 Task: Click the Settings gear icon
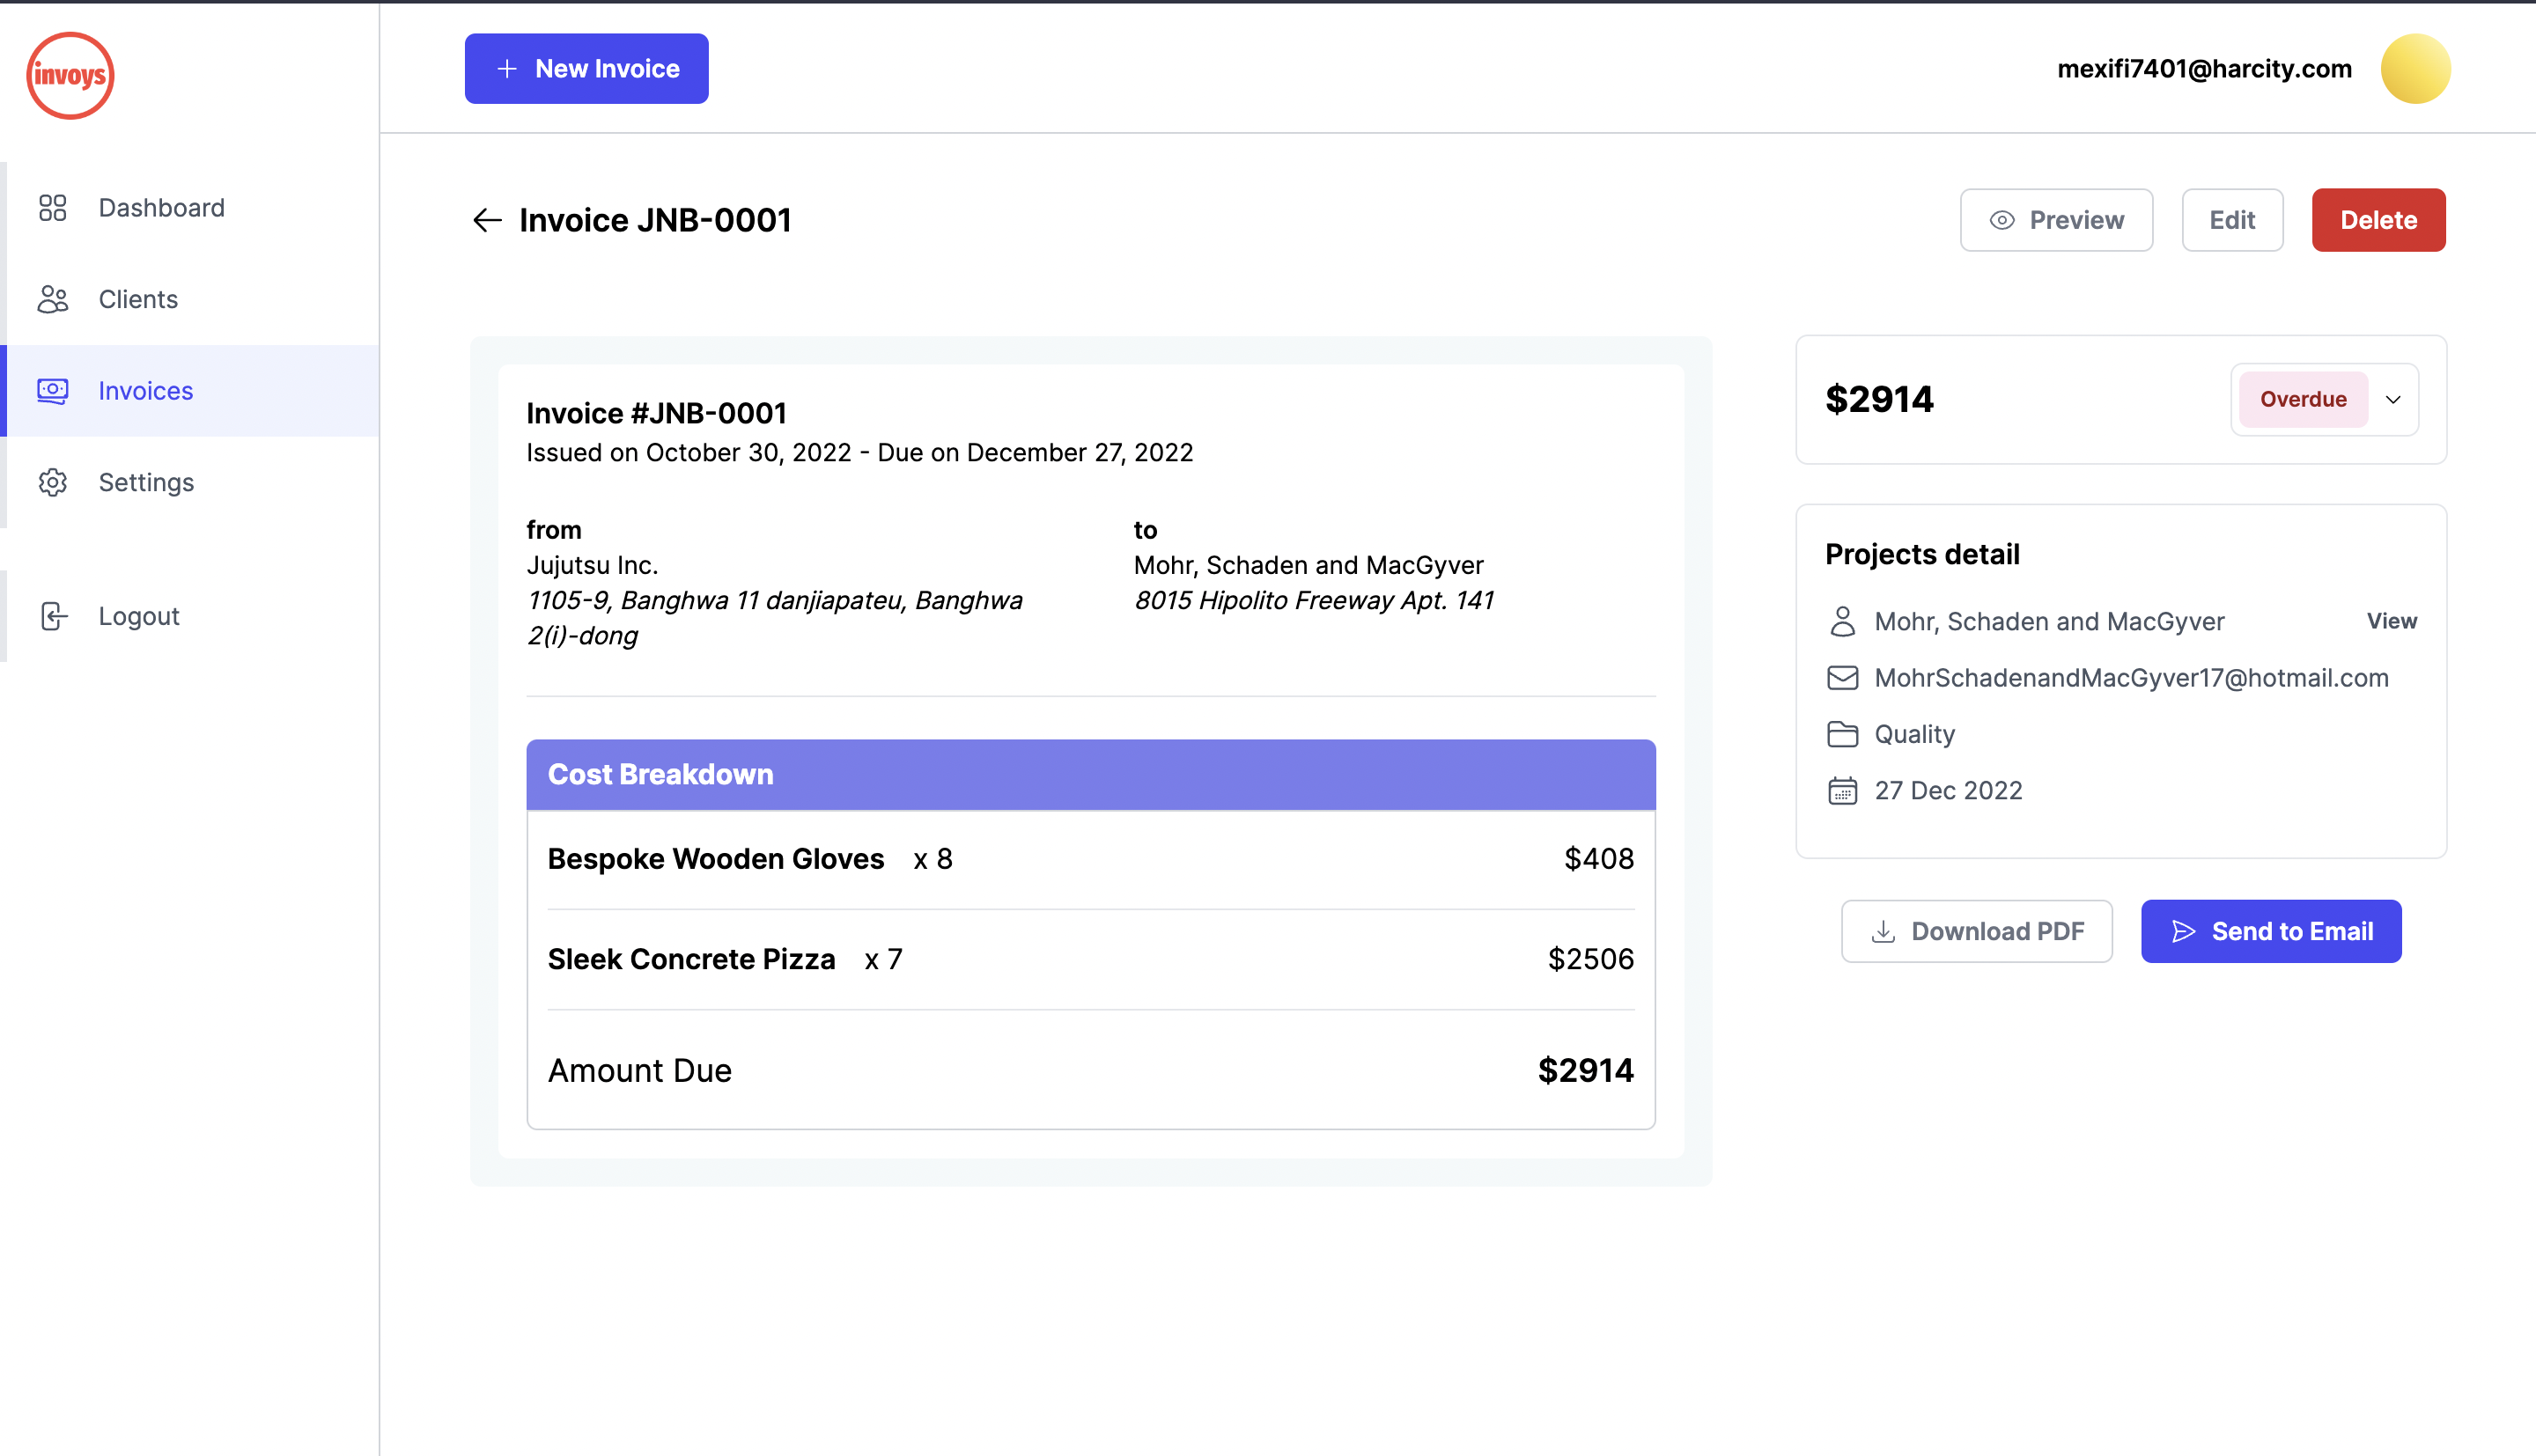pos(52,482)
